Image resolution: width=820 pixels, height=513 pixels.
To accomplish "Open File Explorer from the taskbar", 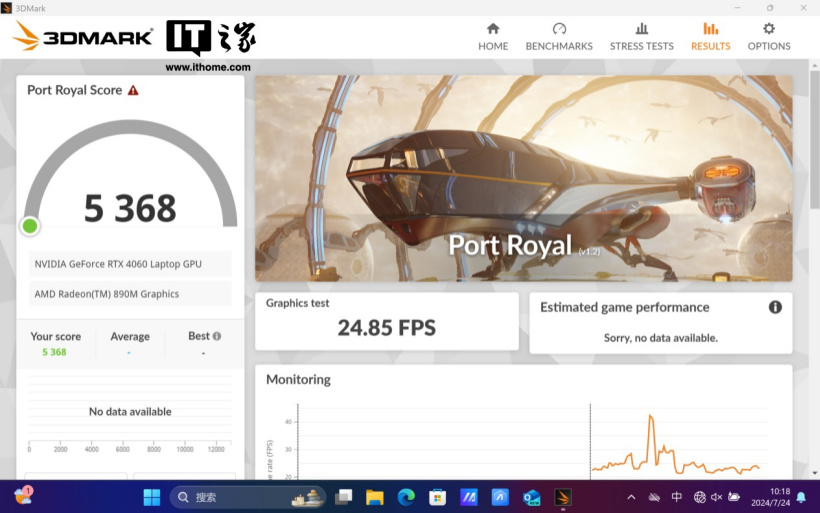I will coord(374,497).
